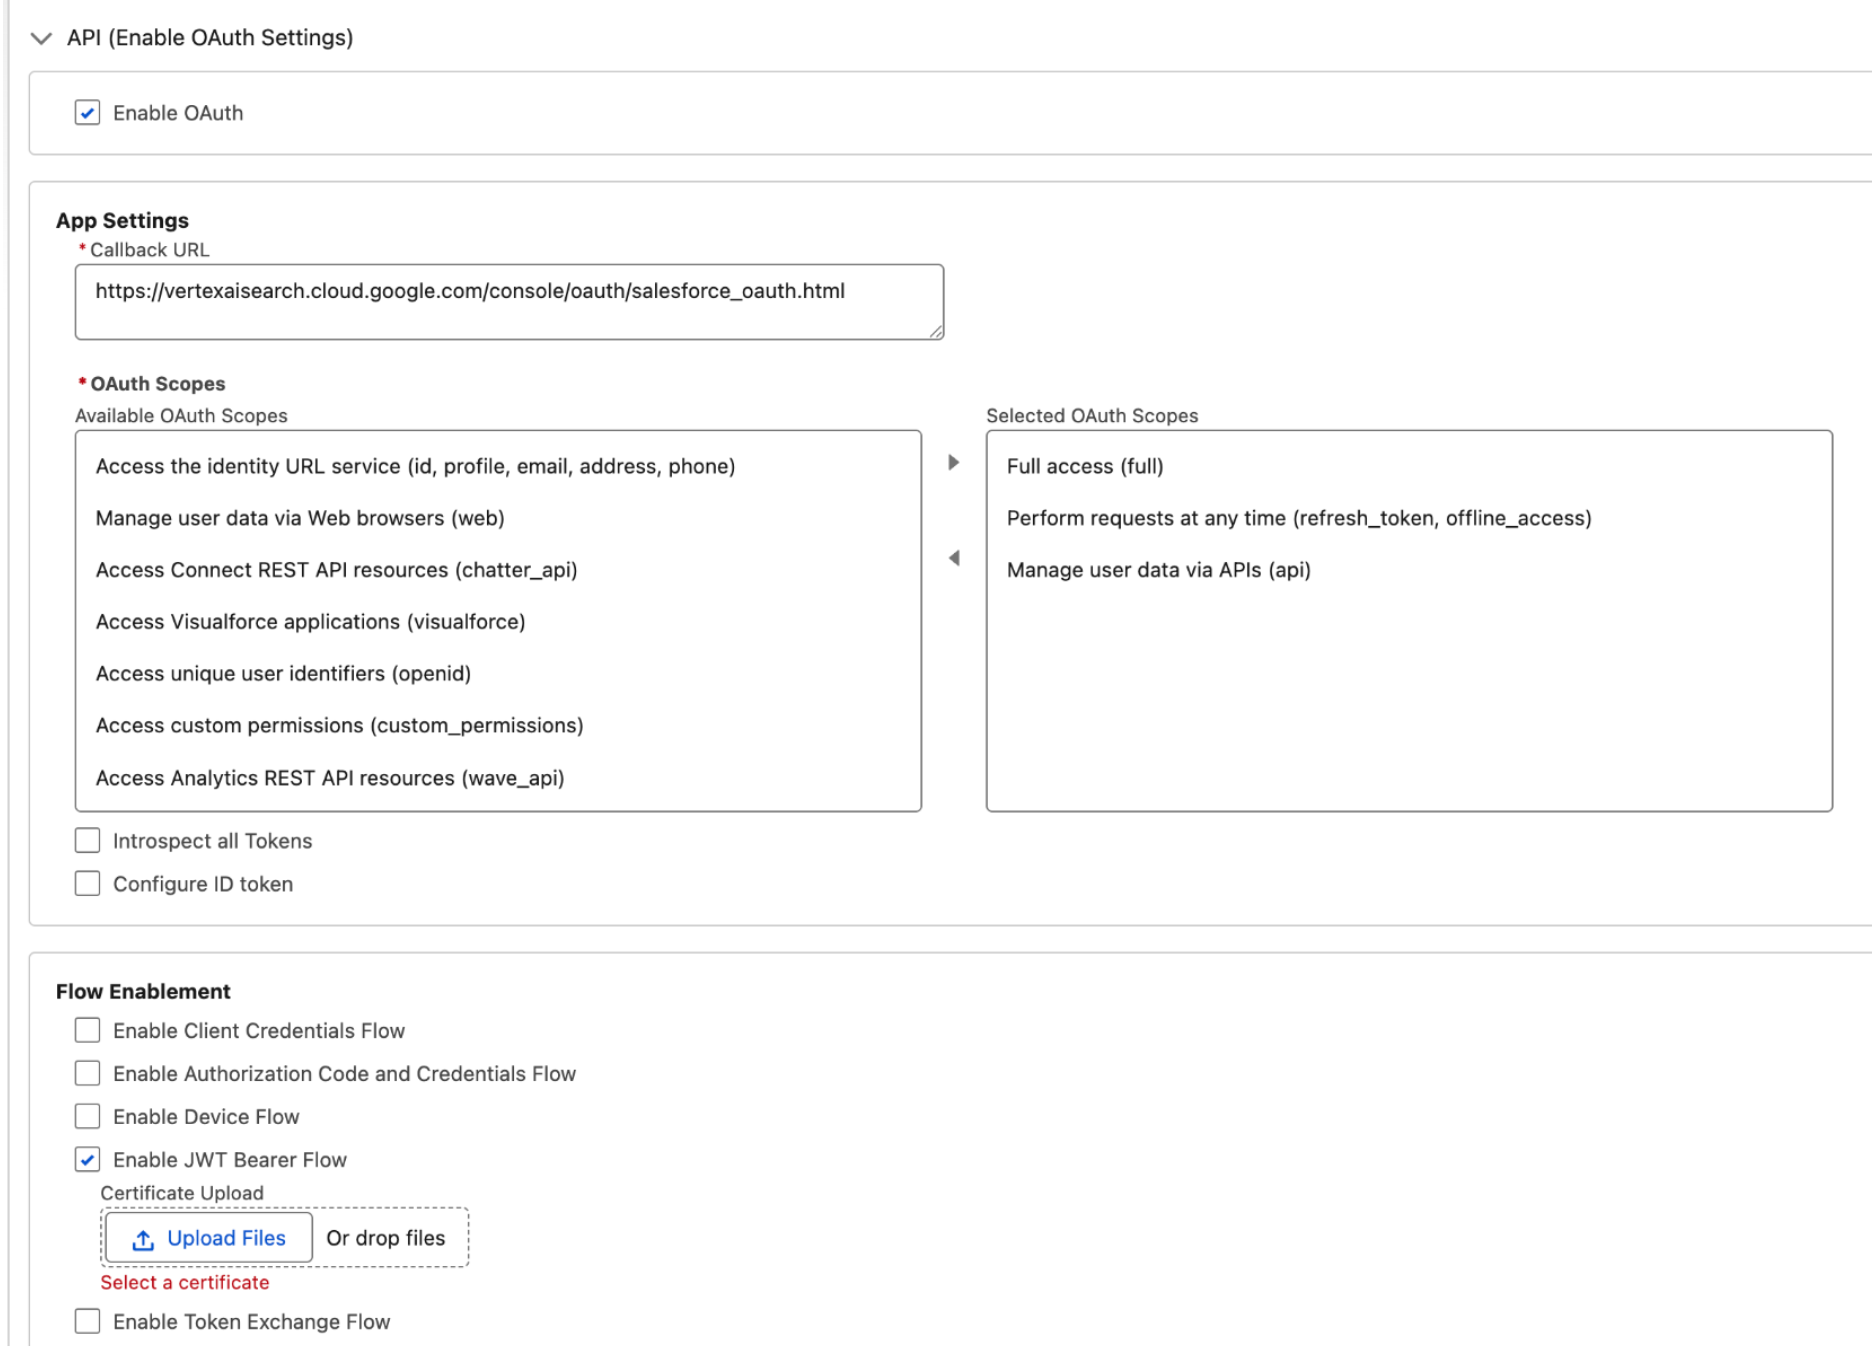This screenshot has width=1872, height=1356.
Task: Check Introspect all Tokens
Action: coord(87,840)
